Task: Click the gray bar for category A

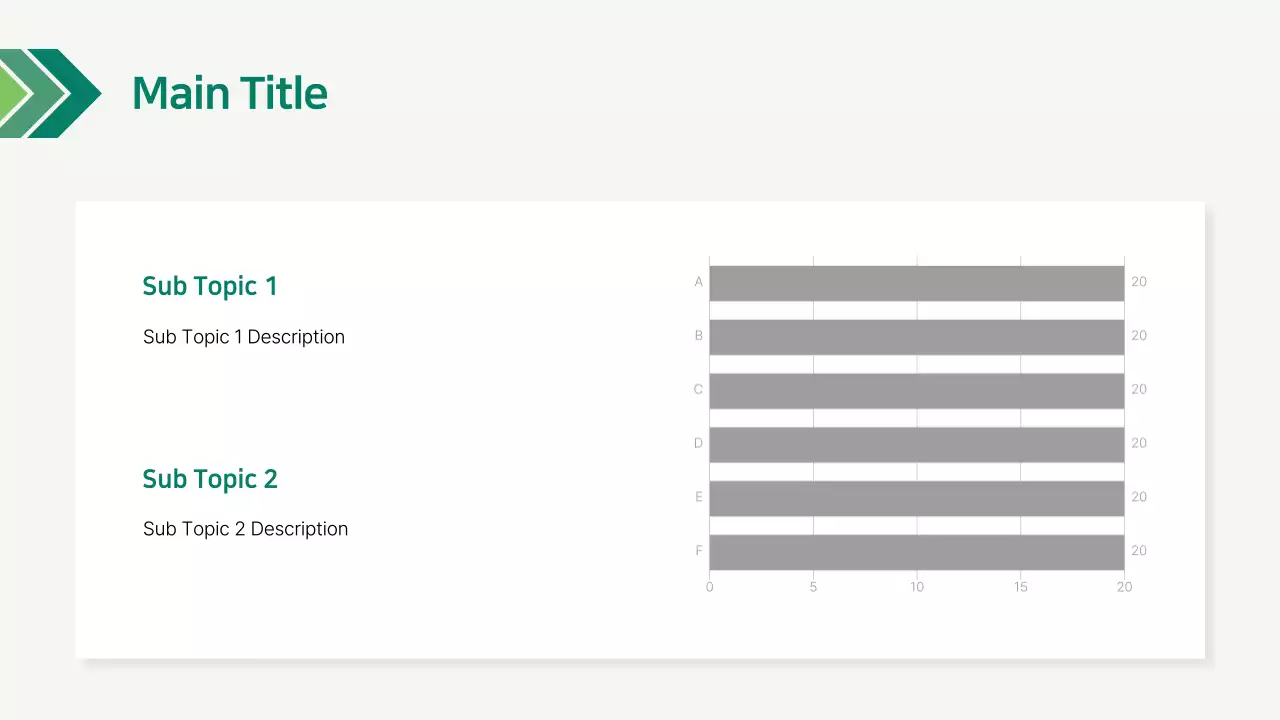Action: click(916, 283)
